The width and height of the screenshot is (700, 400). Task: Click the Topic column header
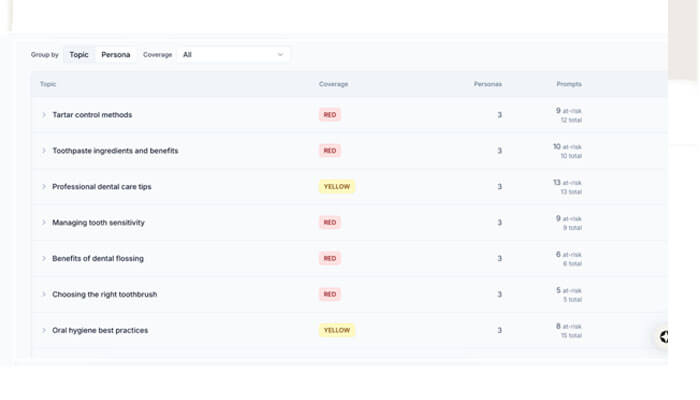(x=48, y=84)
